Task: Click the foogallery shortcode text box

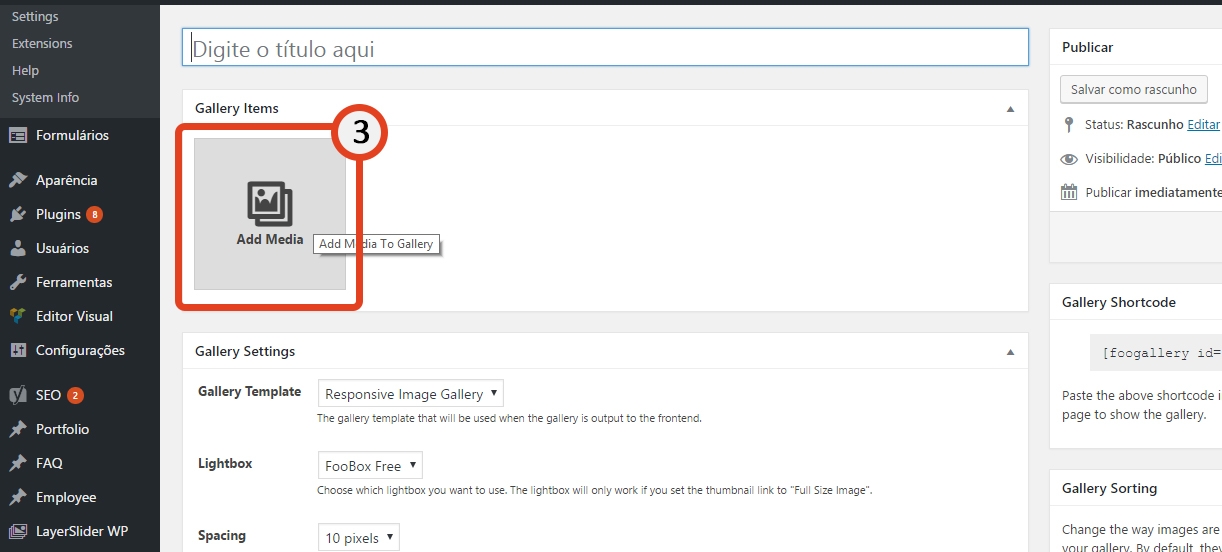Action: coord(1156,352)
